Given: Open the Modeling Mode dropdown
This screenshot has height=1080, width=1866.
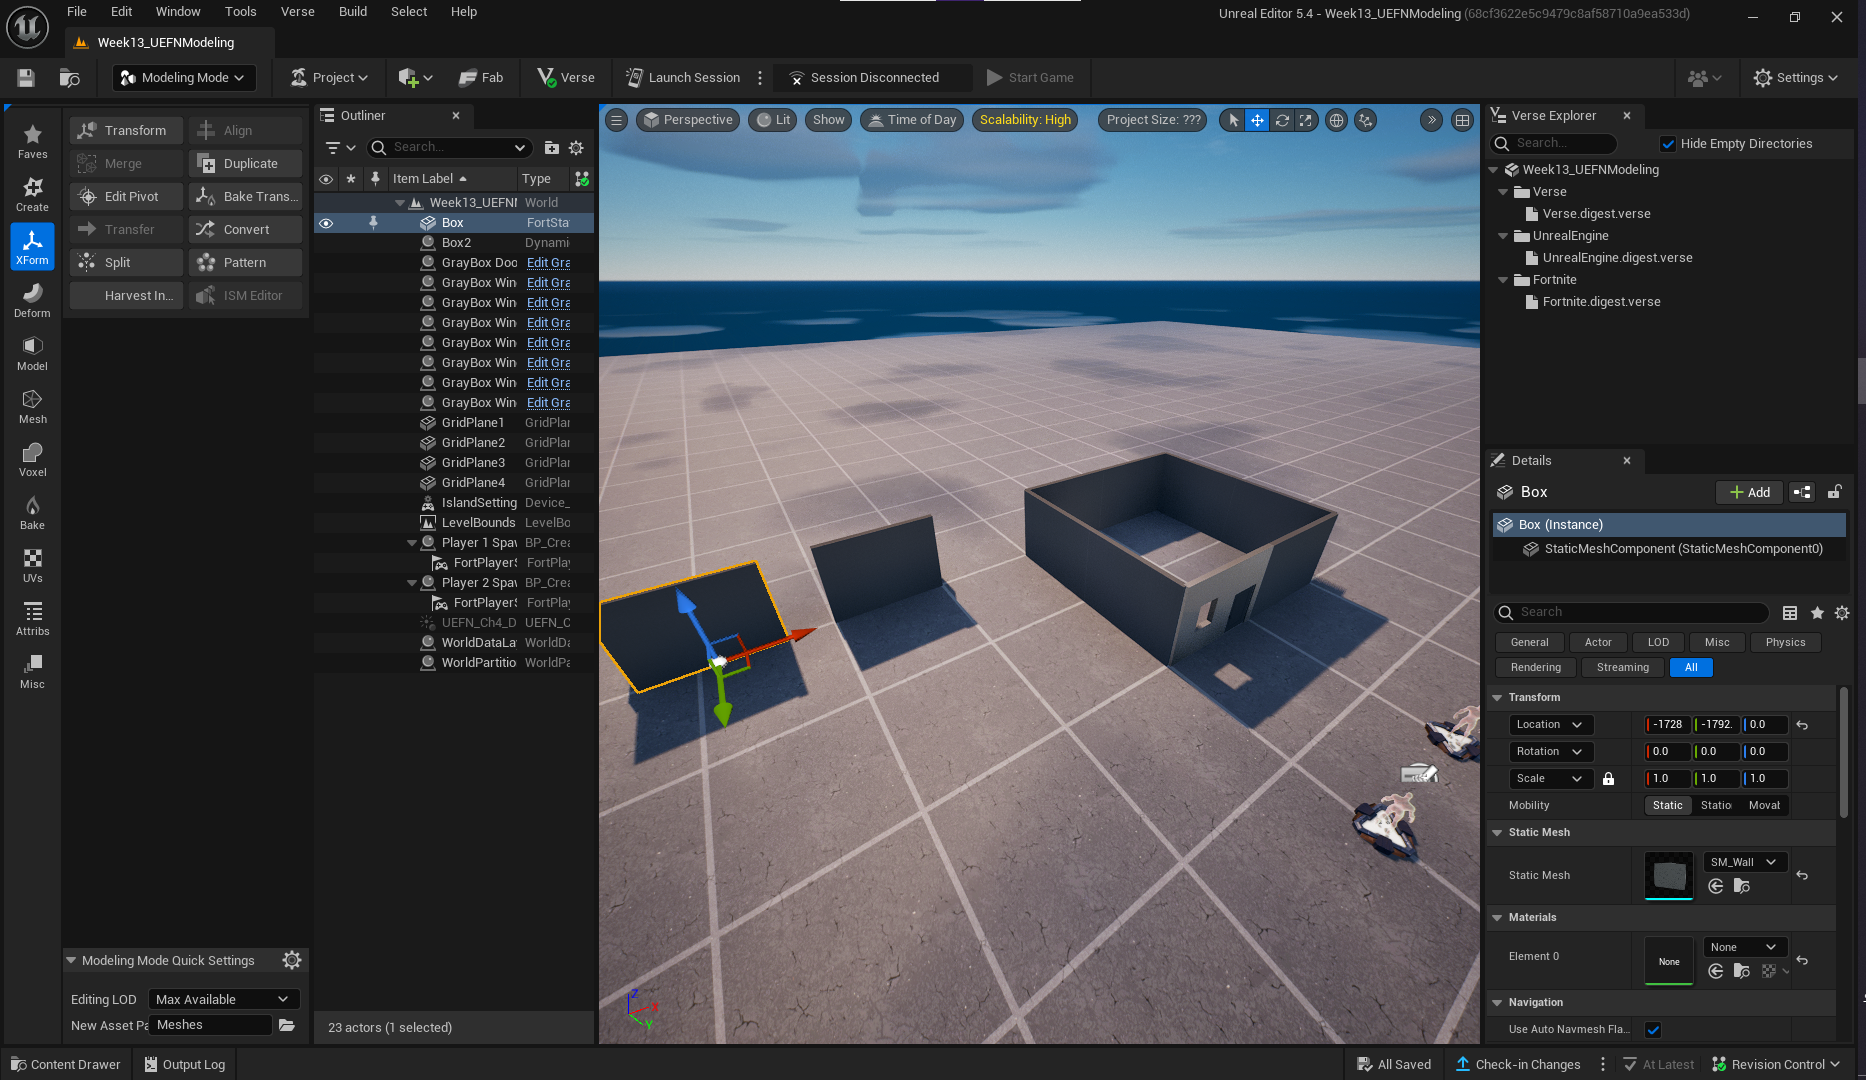Looking at the screenshot, I should point(184,78).
